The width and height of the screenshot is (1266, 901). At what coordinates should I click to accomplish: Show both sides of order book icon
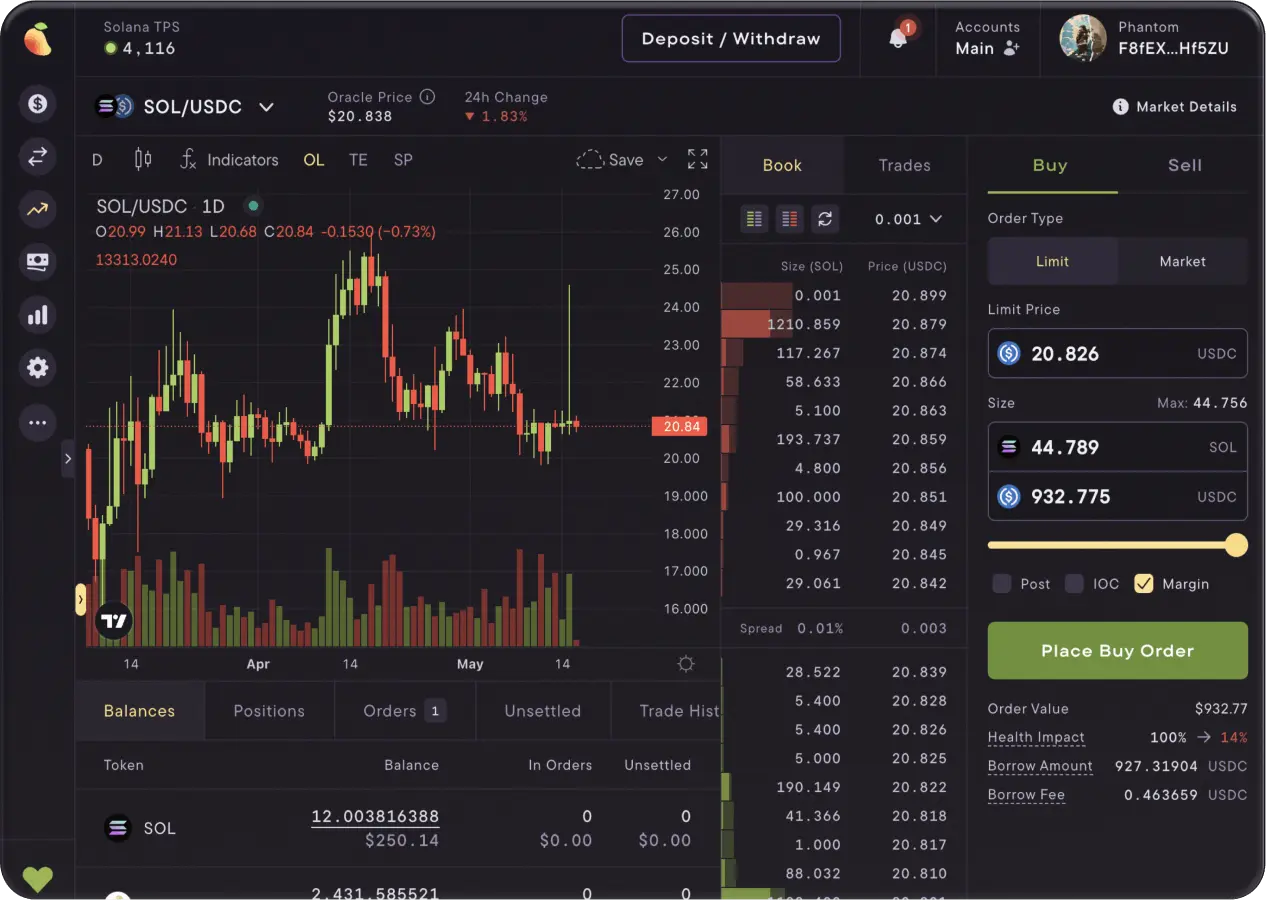click(x=755, y=218)
